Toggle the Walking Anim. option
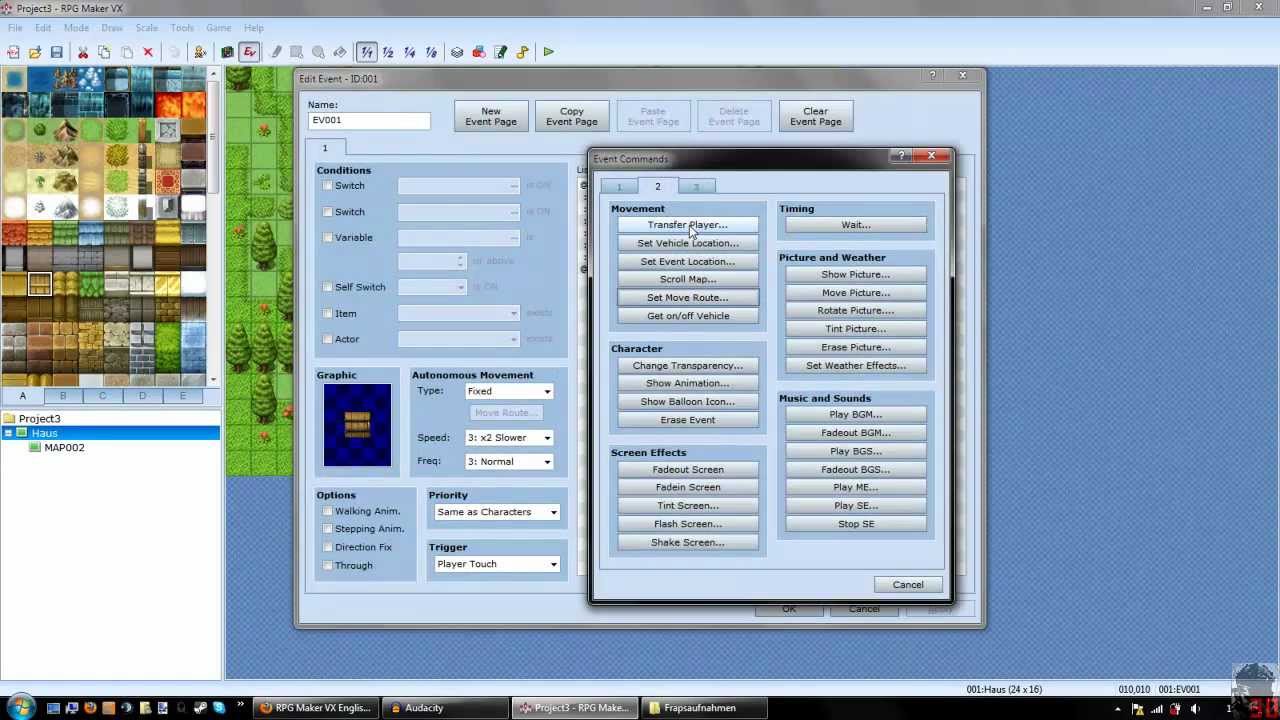The height and width of the screenshot is (720, 1280). [x=327, y=511]
